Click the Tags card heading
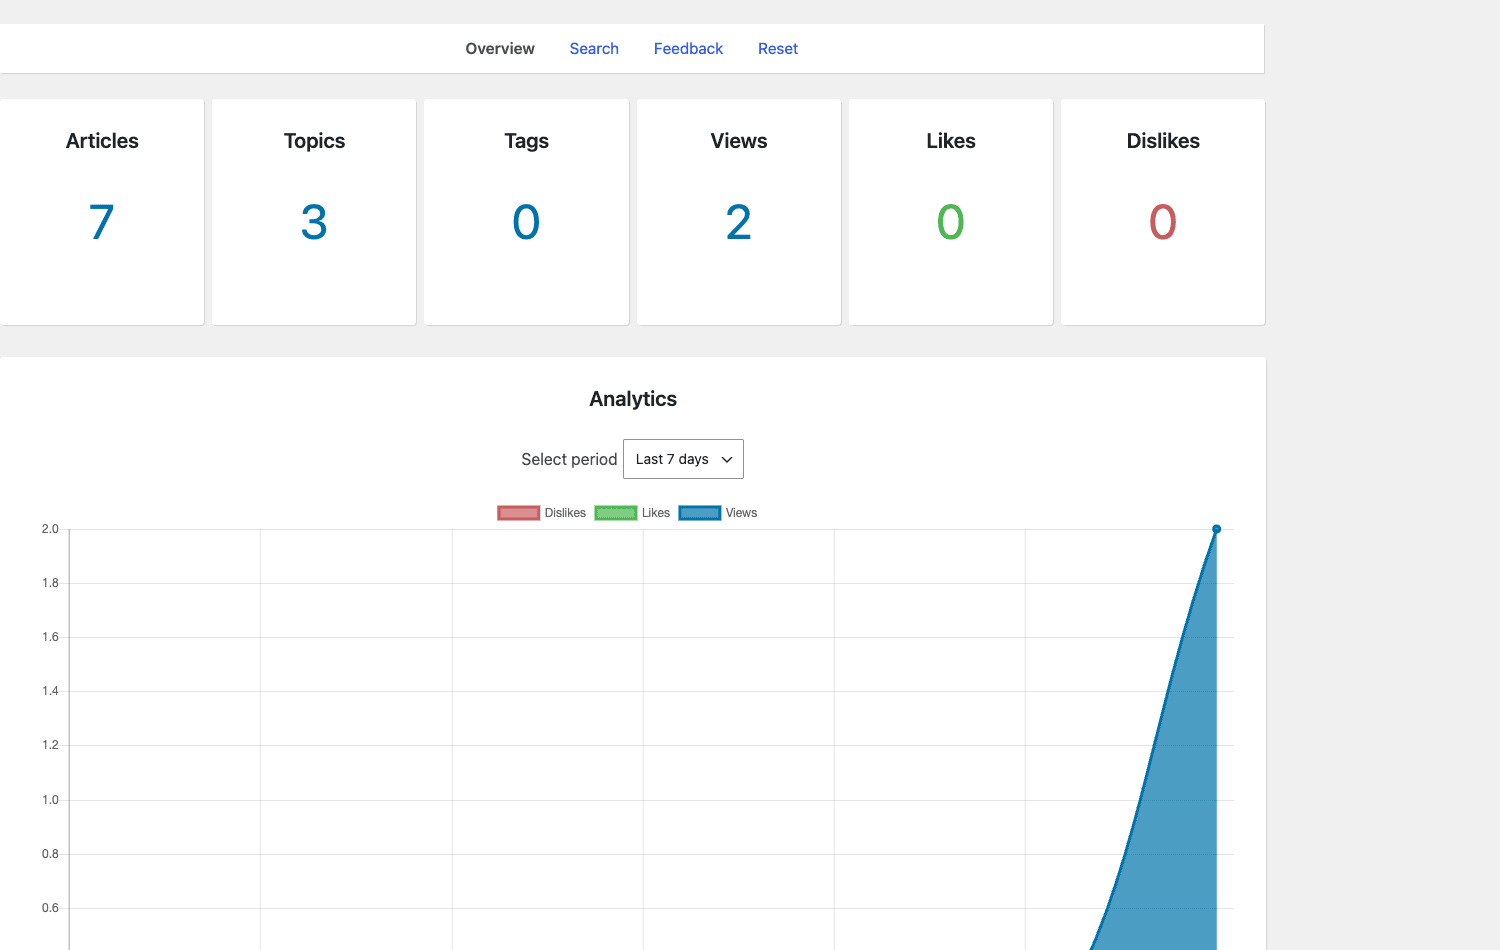1500x950 pixels. point(526,141)
